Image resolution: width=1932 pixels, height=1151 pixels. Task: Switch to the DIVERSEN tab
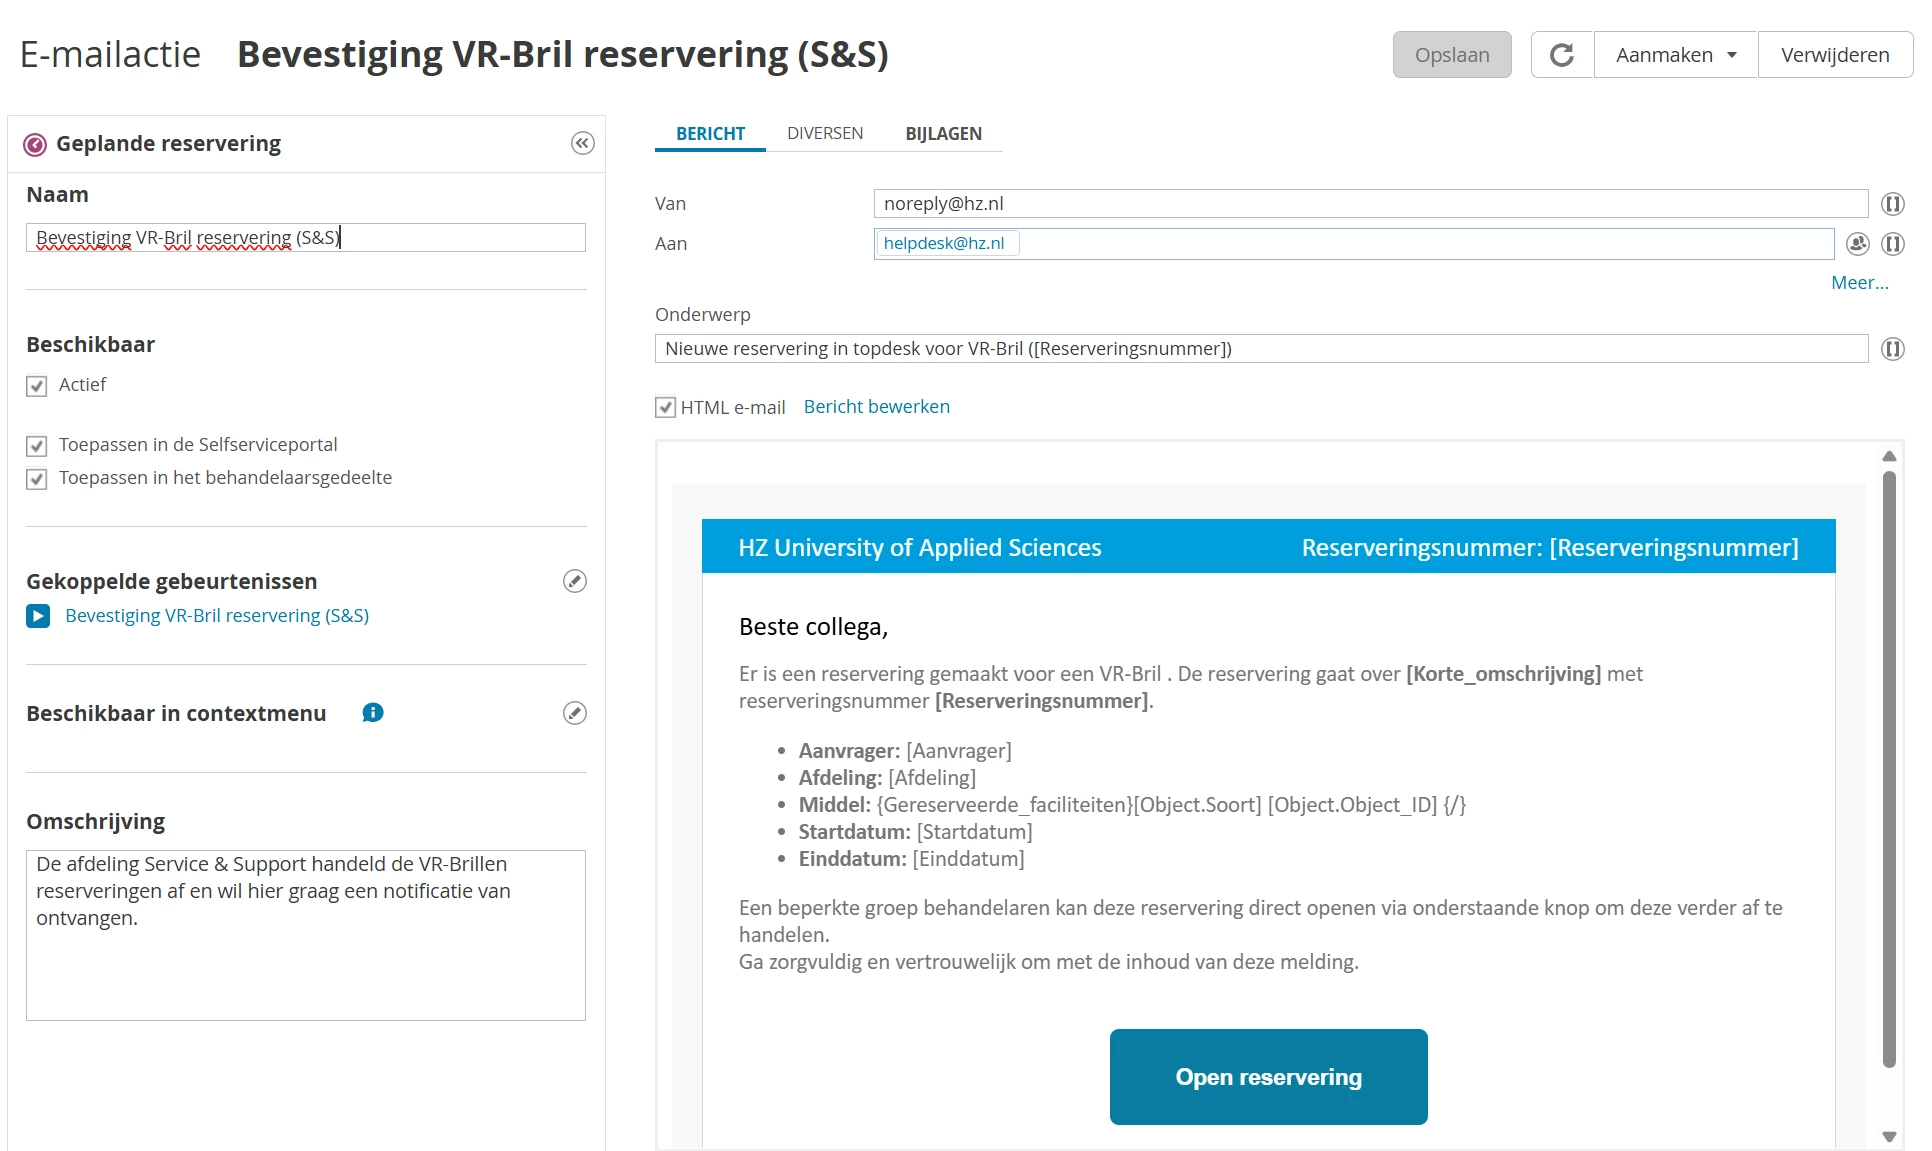[x=824, y=134]
